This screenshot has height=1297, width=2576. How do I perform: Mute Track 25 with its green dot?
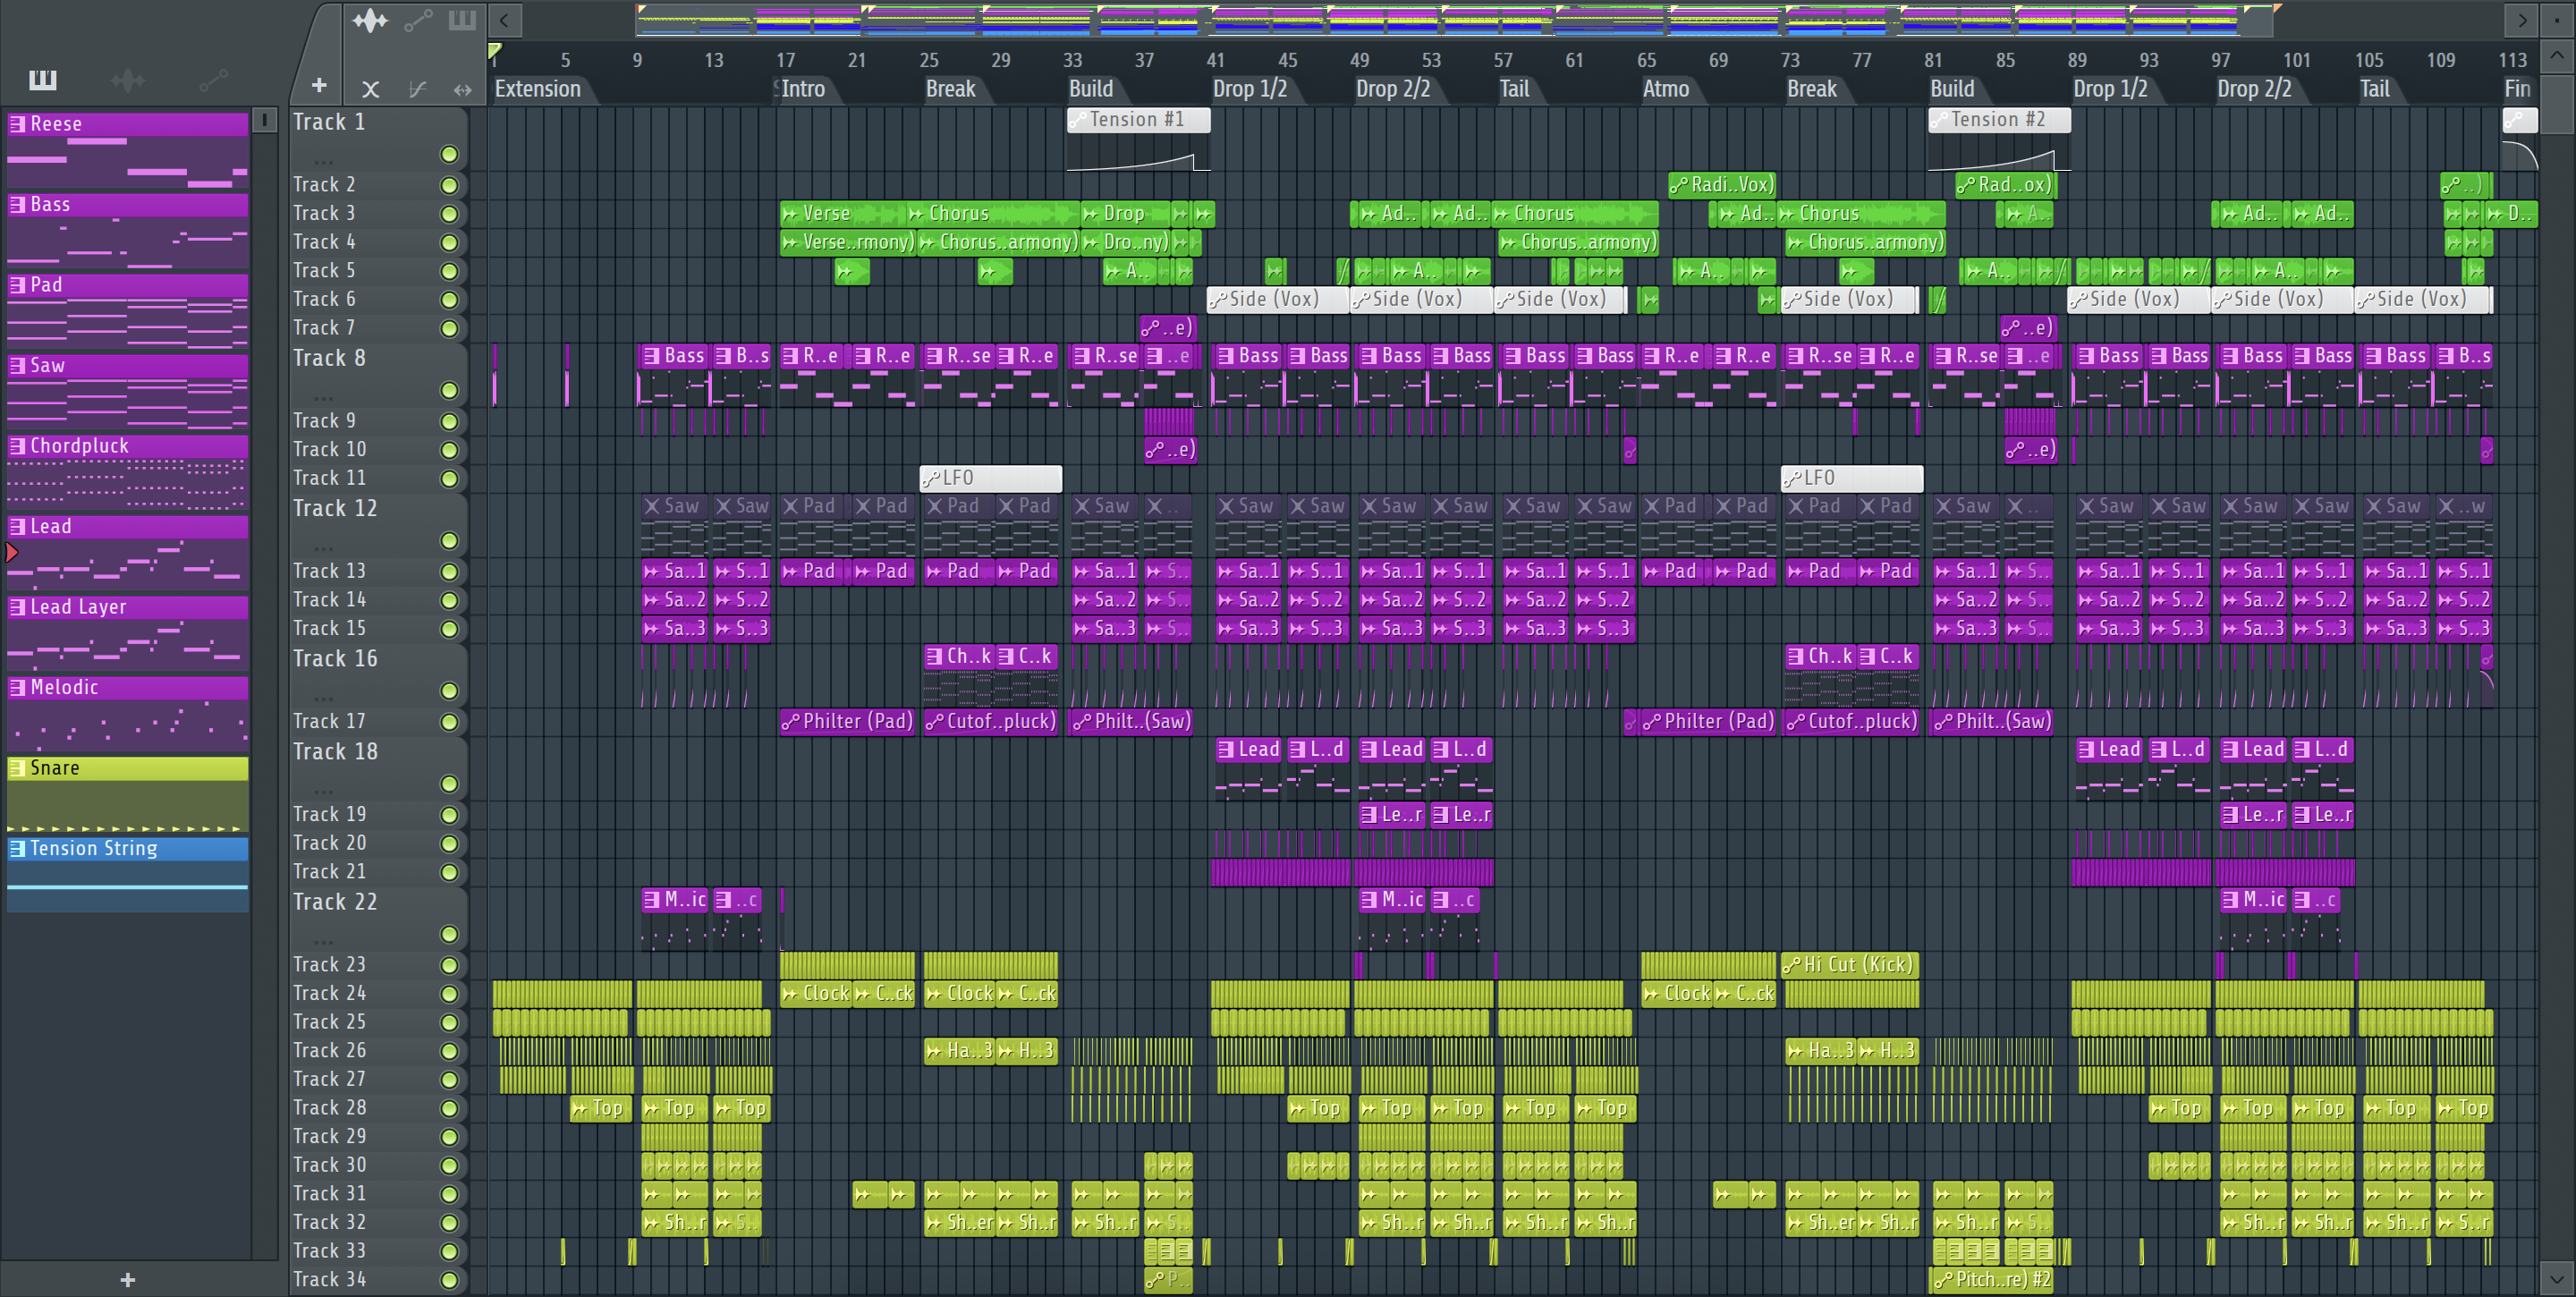click(x=449, y=1023)
